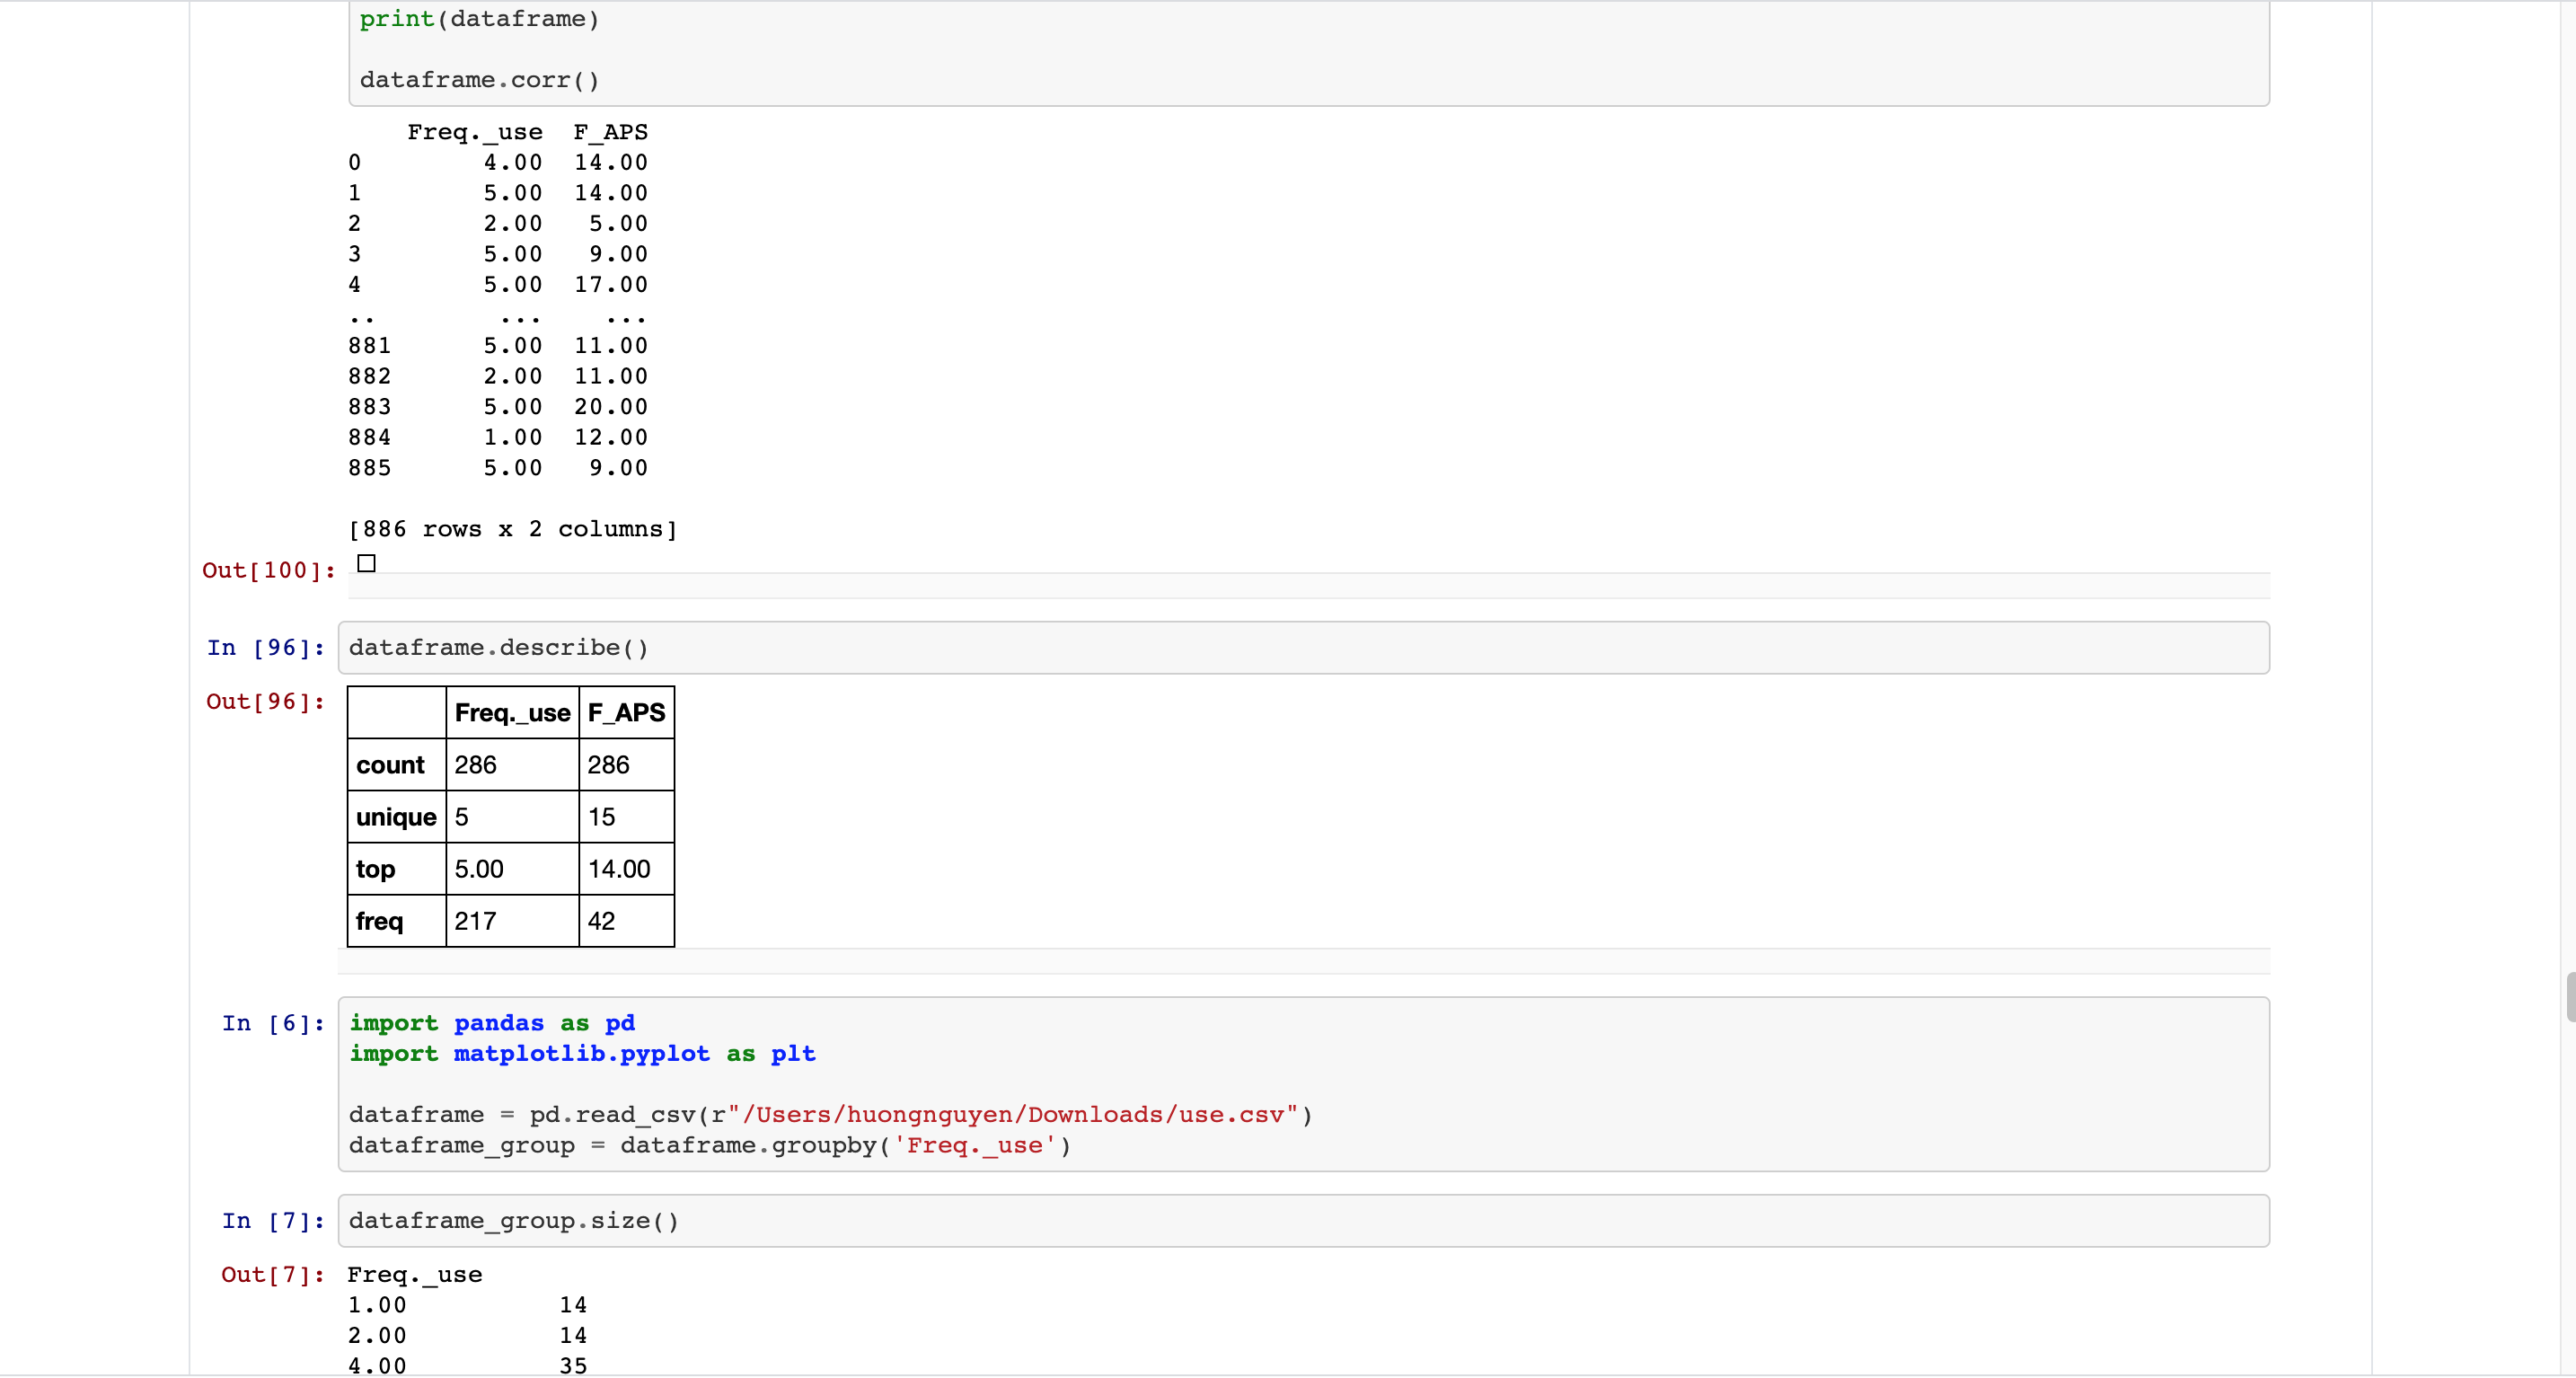Click the '[886 rows x 2 columns]' text
This screenshot has width=2576, height=1378.
[x=512, y=529]
